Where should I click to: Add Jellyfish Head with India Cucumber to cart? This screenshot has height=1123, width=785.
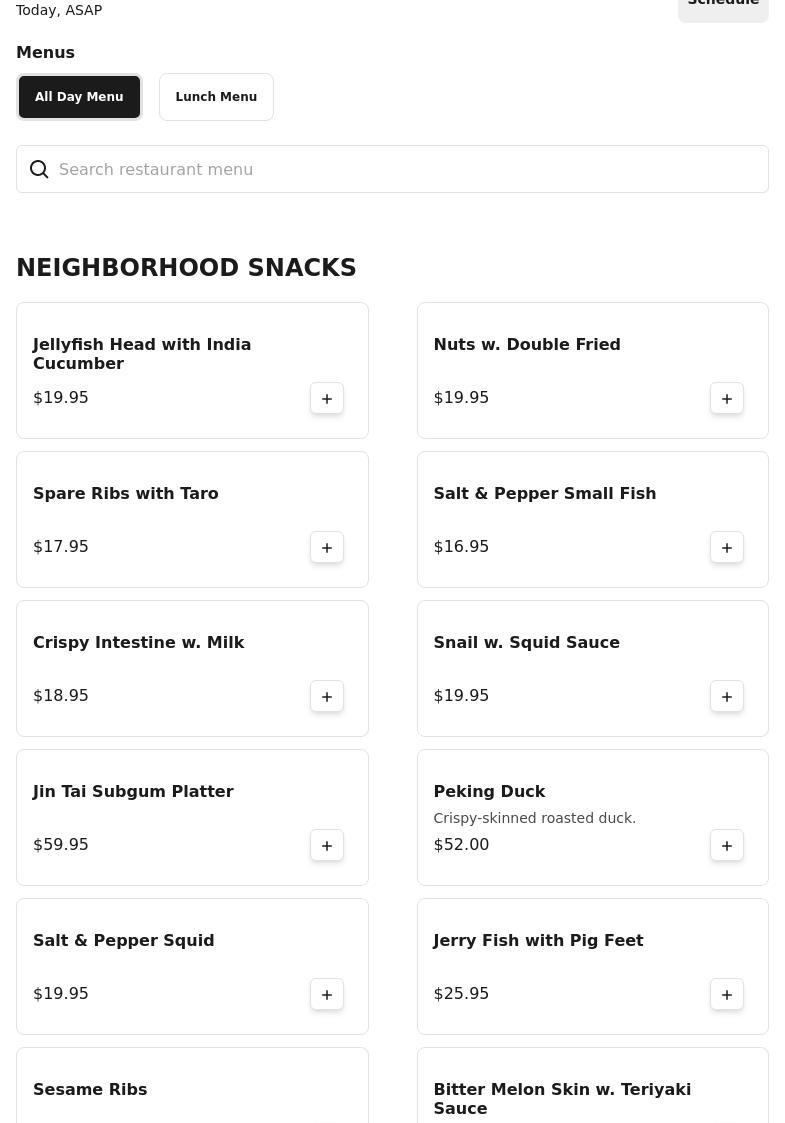click(327, 398)
